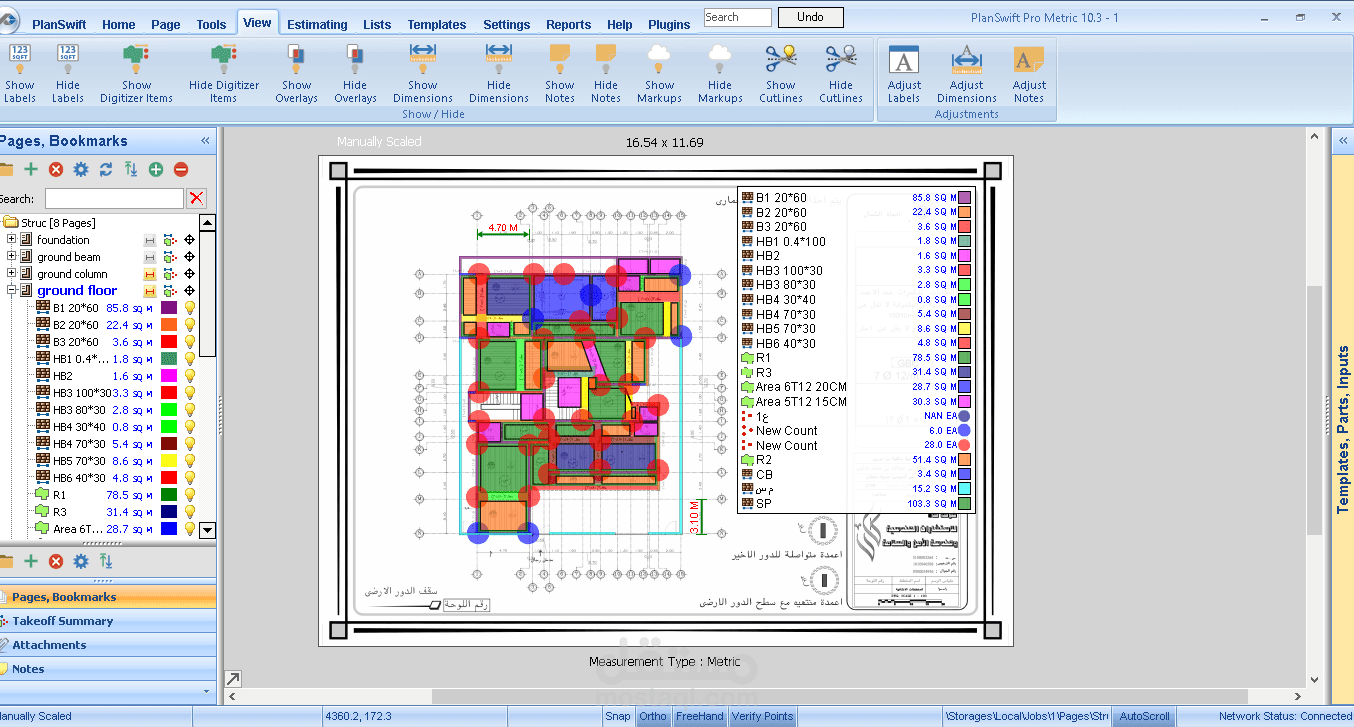Toggle Snap in status bar
The image size is (1354, 727).
point(618,716)
